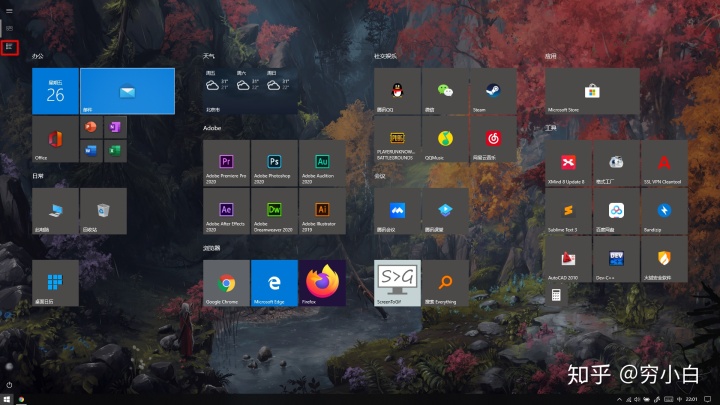Open the orange shield security software tile
Screen dimensions: 720x405
click(664, 259)
